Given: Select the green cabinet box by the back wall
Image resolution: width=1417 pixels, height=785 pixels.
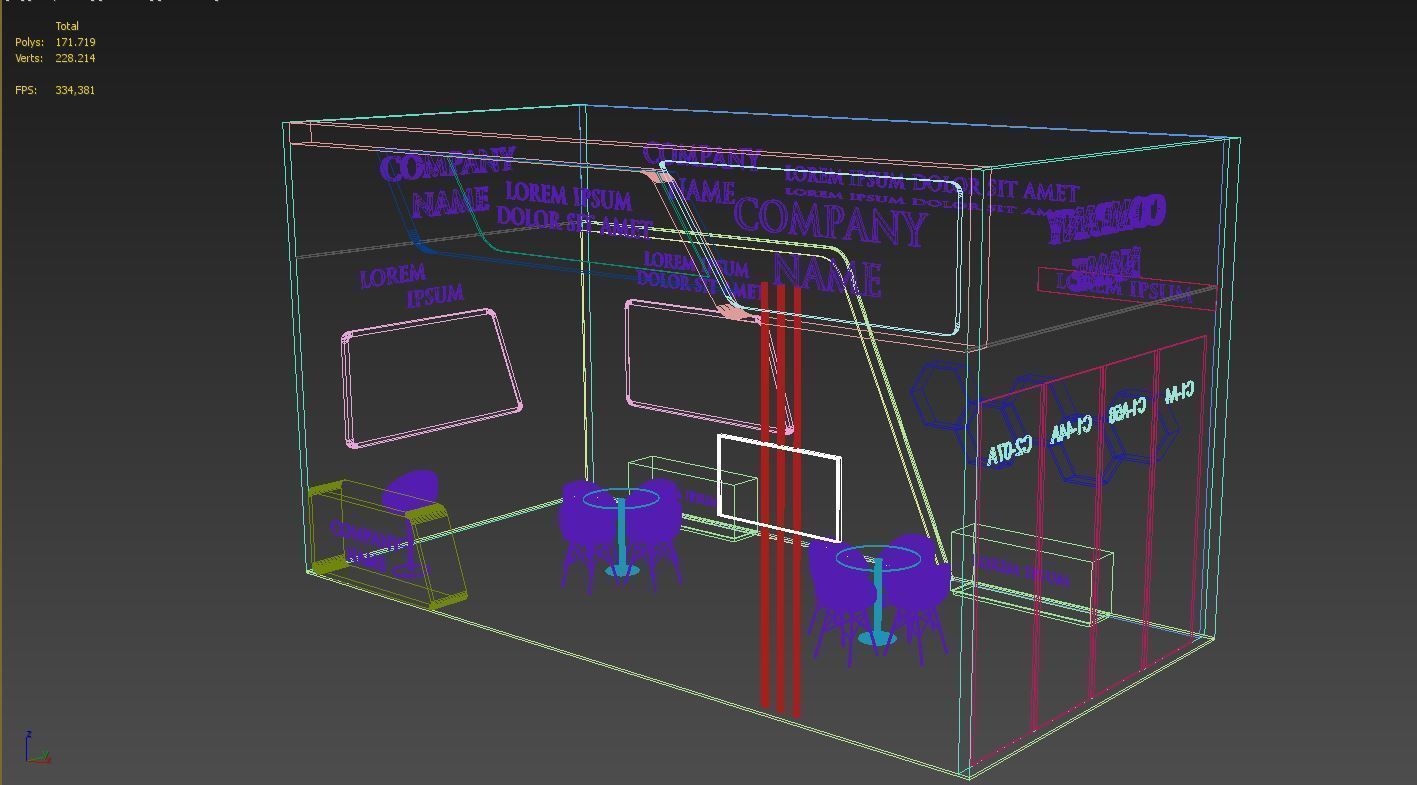Looking at the screenshot, I should (x=692, y=498).
